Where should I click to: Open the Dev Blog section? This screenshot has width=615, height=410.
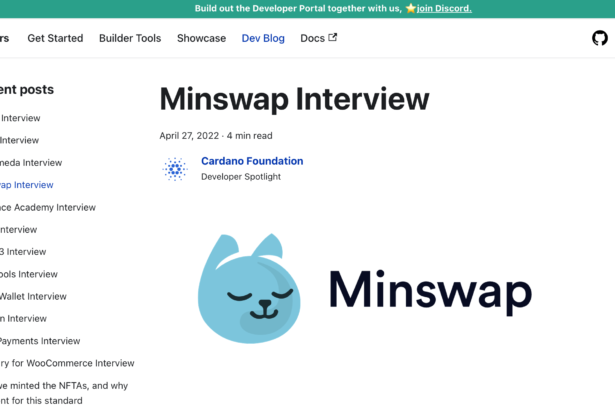[x=263, y=38]
